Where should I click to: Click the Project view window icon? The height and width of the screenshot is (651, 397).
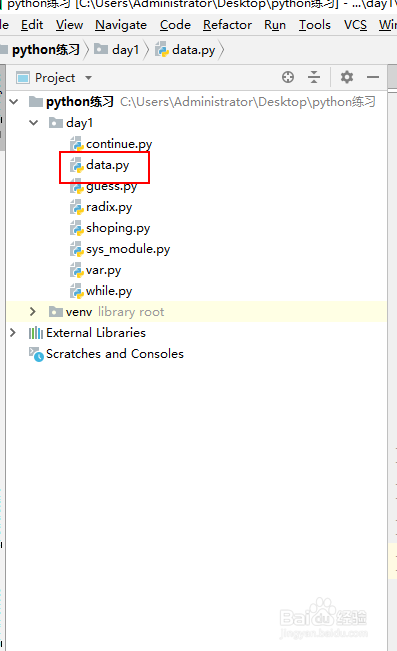23,78
